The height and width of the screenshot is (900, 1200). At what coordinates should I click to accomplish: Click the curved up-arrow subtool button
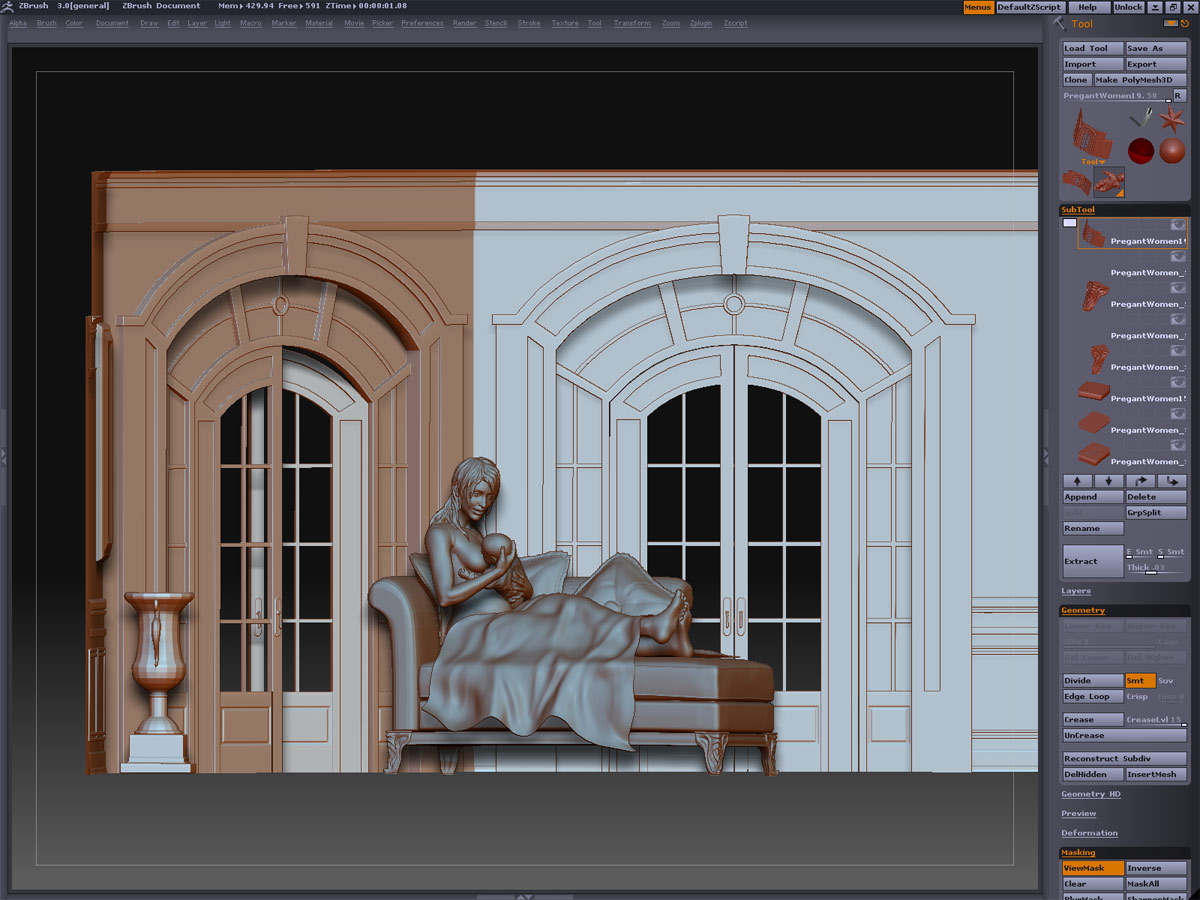point(1141,481)
